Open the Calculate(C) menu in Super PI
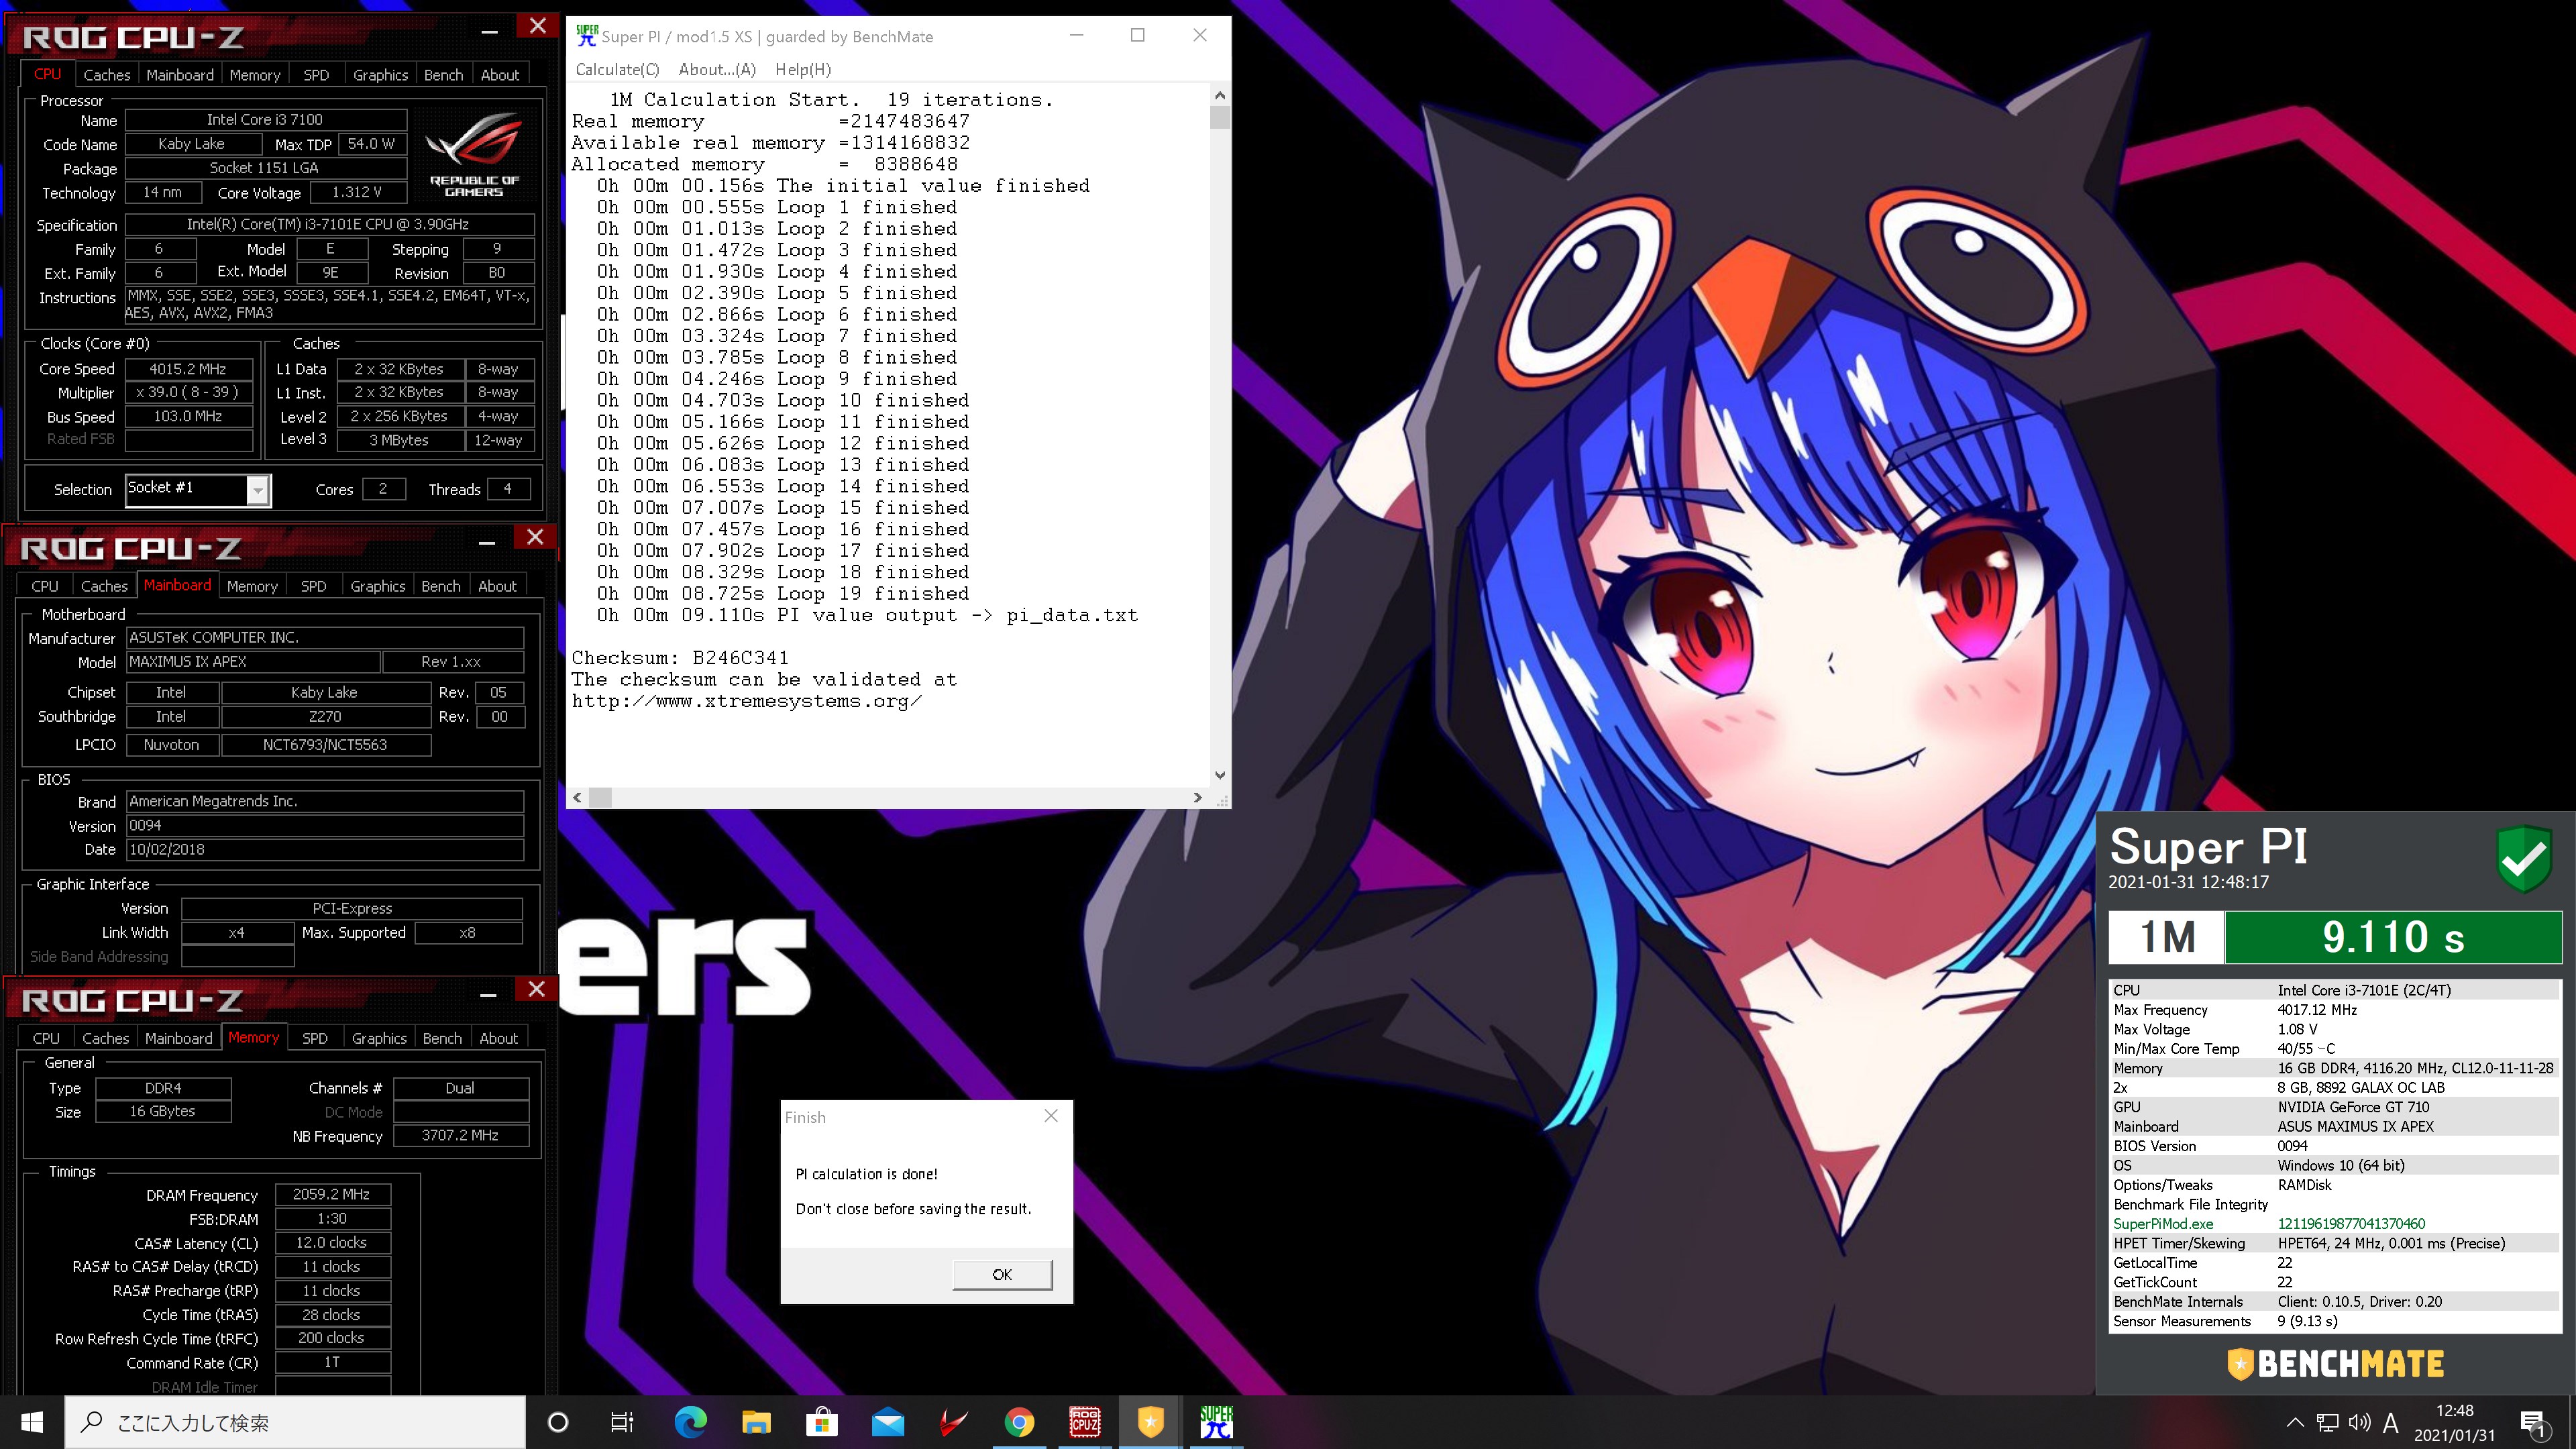Viewport: 2576px width, 1449px height. 617,69
